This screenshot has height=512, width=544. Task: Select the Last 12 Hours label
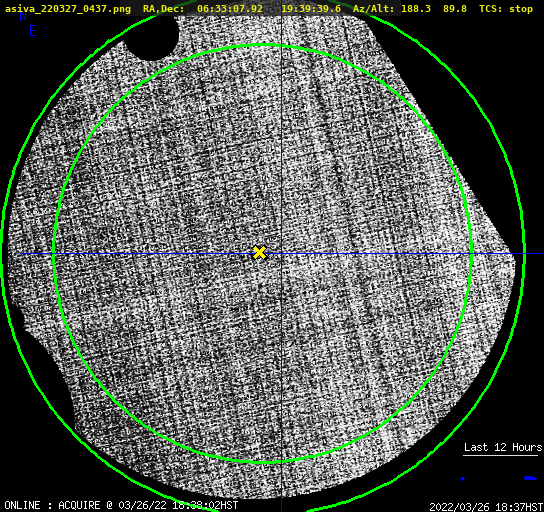click(x=503, y=447)
